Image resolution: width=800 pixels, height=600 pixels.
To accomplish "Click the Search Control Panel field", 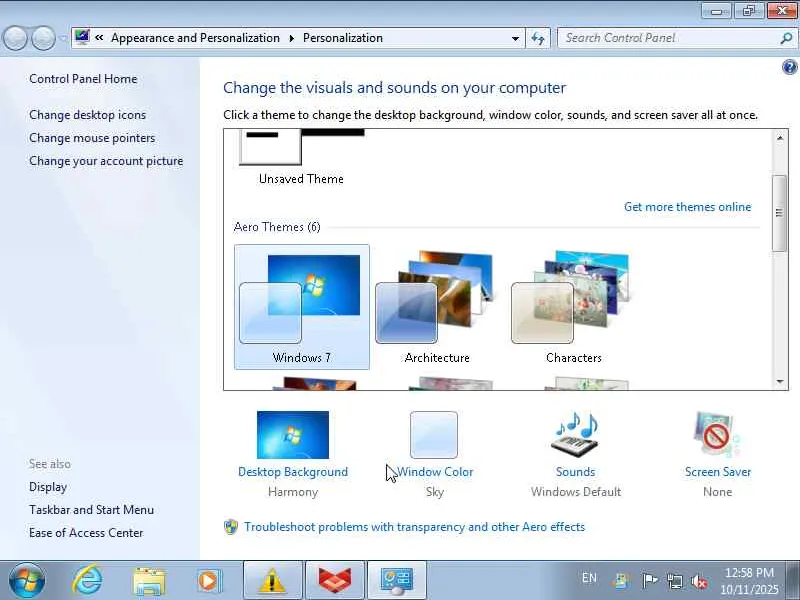I will [670, 38].
